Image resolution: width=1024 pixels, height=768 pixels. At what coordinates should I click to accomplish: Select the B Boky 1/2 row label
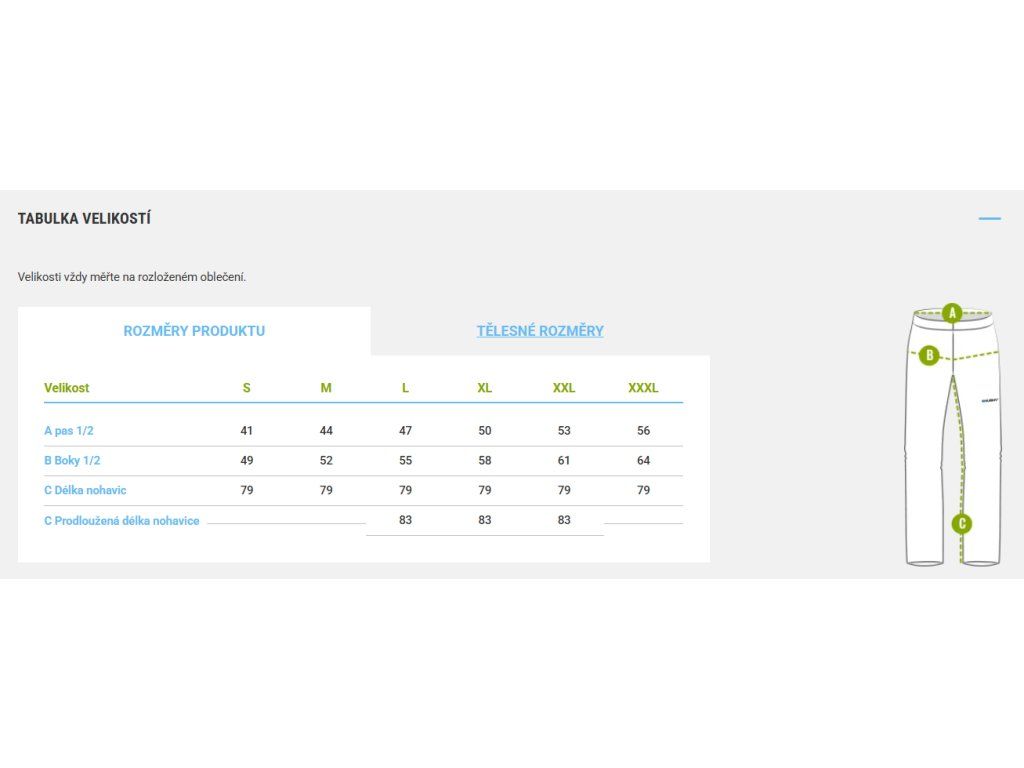pos(72,460)
